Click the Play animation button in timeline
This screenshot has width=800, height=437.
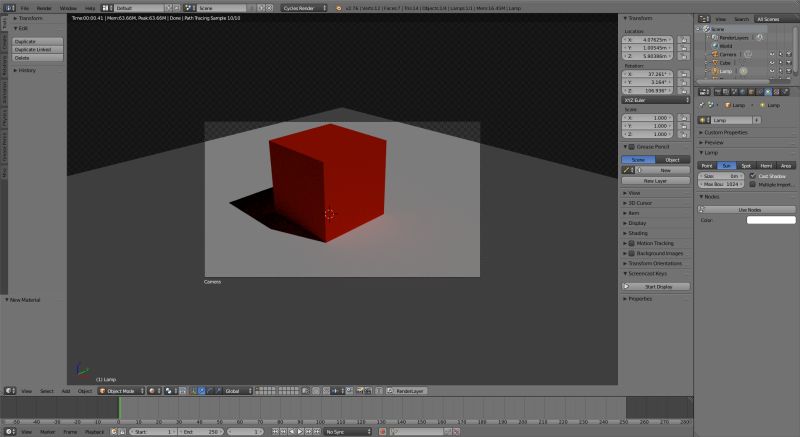click(300, 432)
